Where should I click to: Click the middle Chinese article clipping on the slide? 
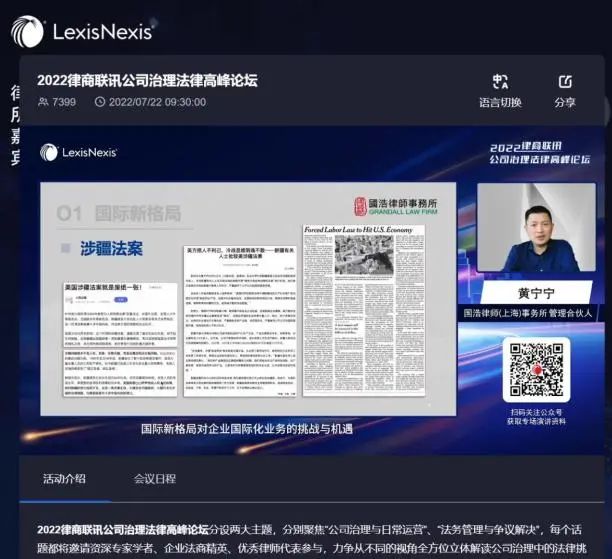click(240, 321)
